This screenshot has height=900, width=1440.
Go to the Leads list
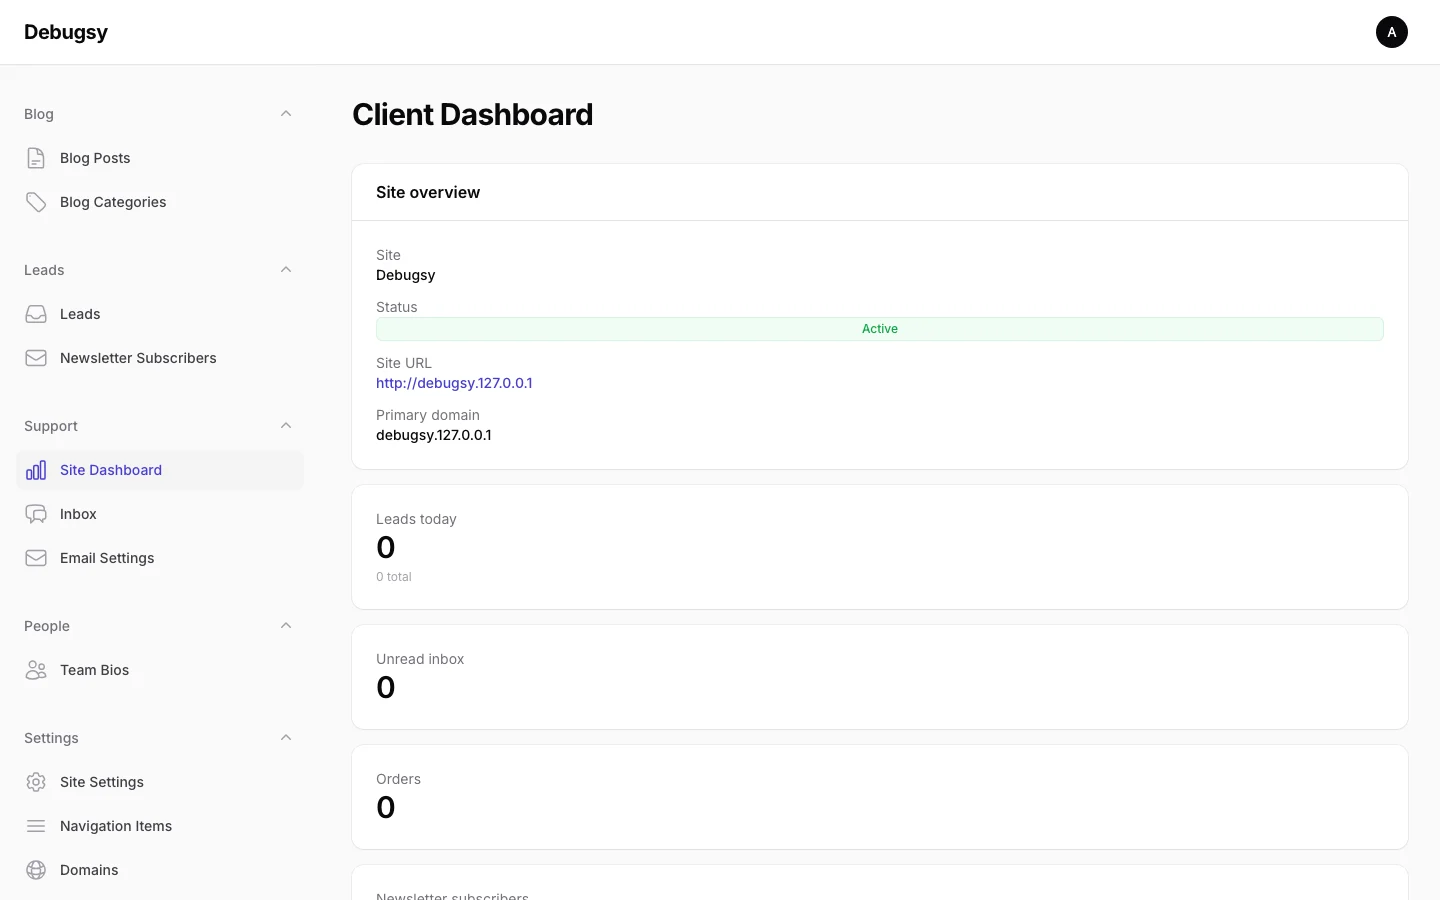[160, 314]
